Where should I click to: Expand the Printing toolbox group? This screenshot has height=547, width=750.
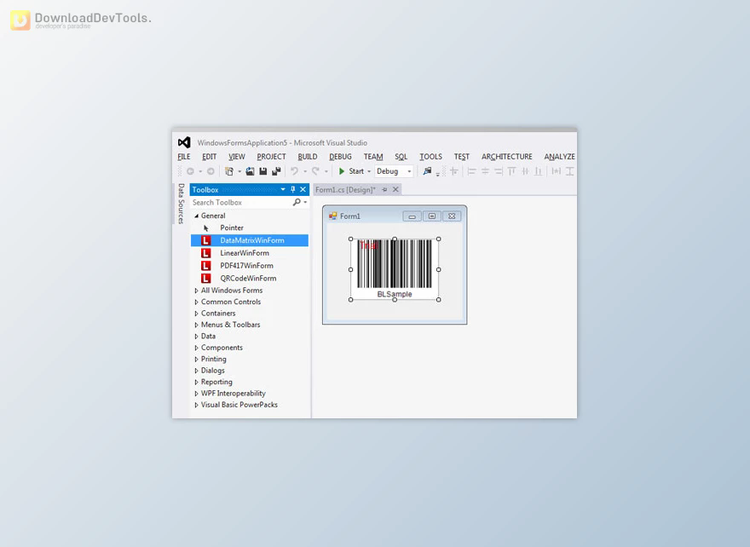coord(196,359)
